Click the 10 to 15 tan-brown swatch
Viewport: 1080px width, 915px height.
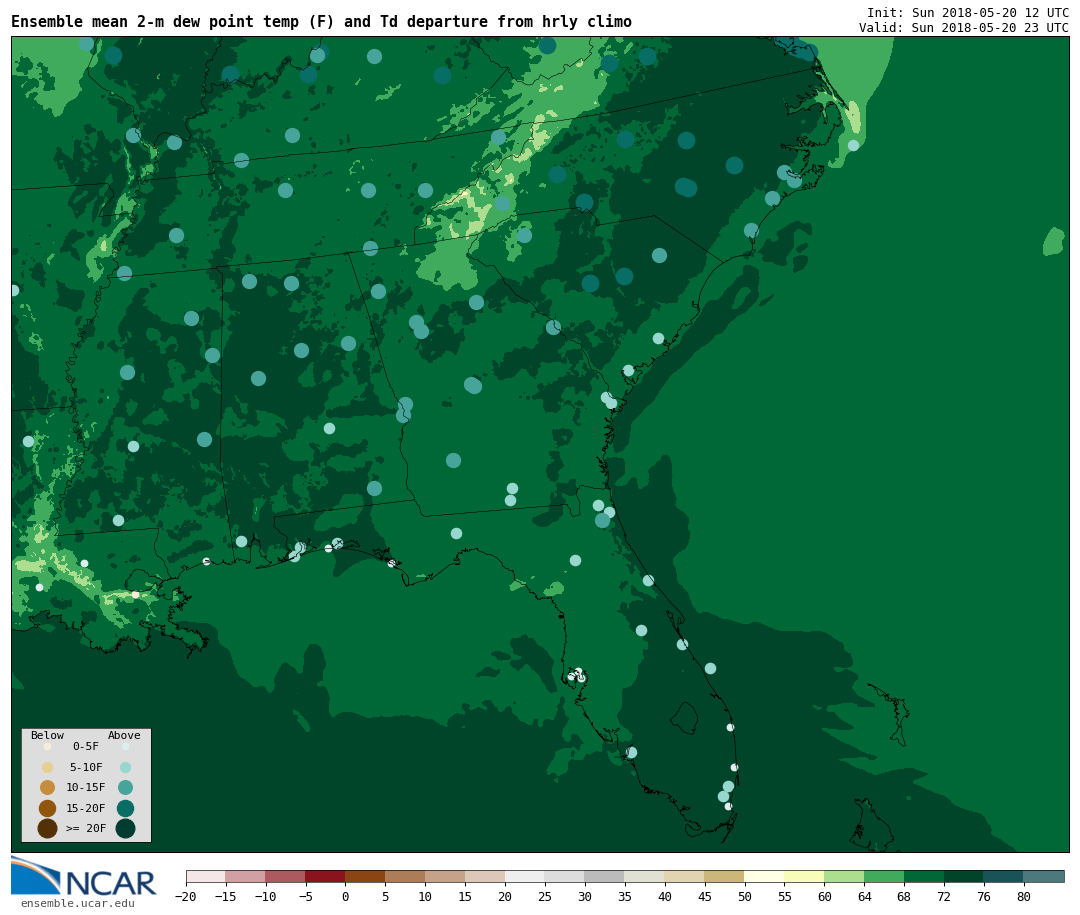[x=446, y=876]
